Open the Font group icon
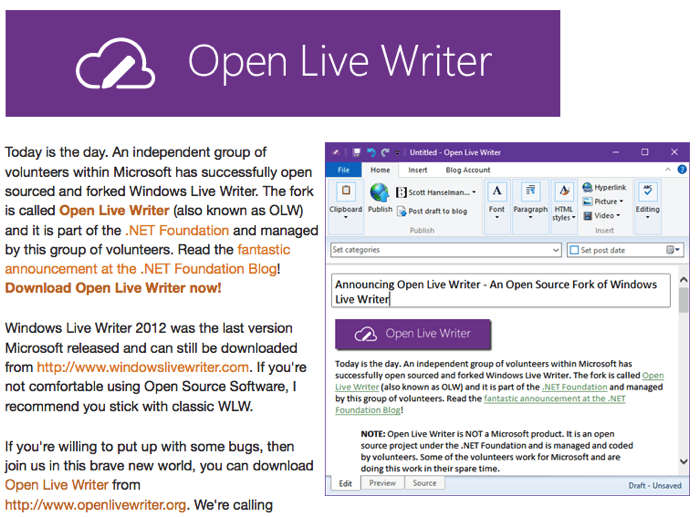This screenshot has width=700, height=517. [x=497, y=191]
